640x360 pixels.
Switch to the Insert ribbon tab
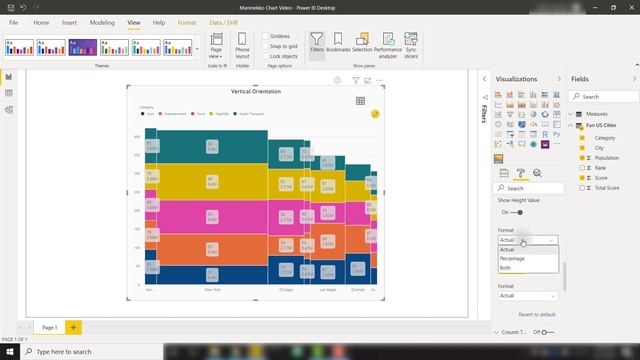pyautogui.click(x=69, y=22)
